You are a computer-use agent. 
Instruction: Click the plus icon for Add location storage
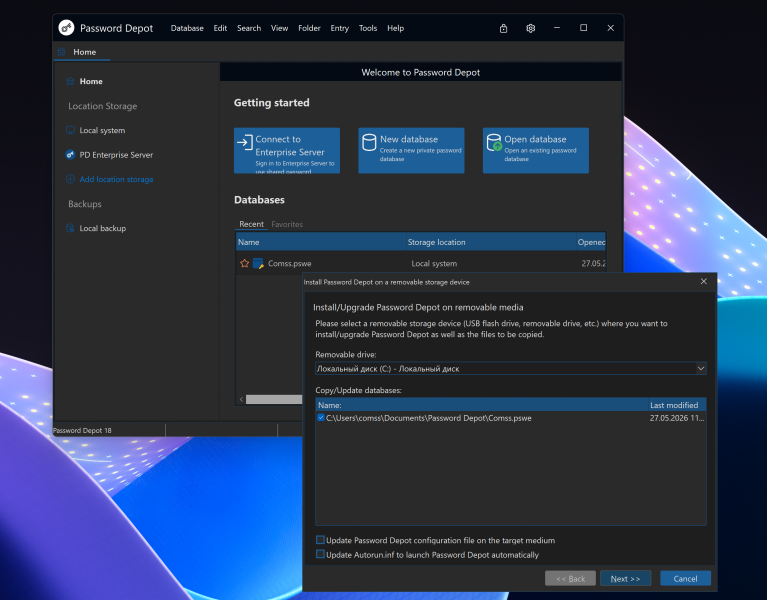click(70, 179)
